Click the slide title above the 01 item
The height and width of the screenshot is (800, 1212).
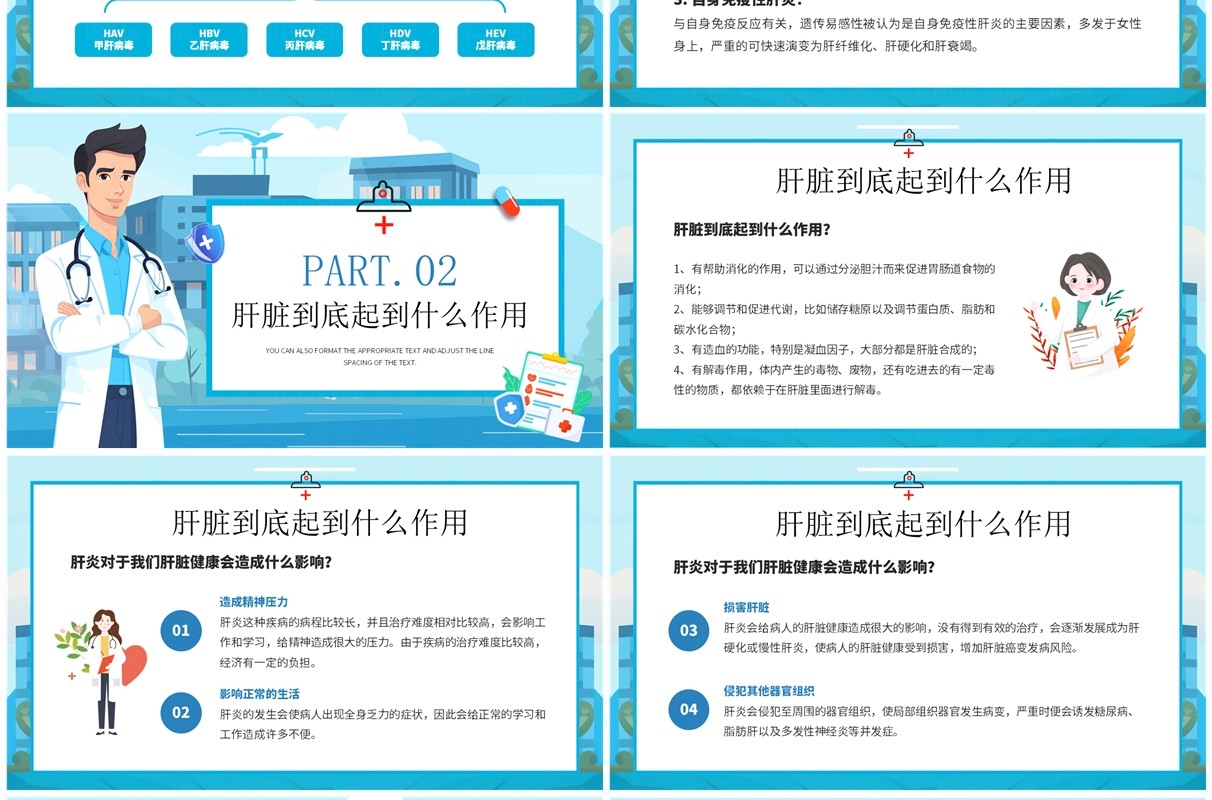(320, 522)
